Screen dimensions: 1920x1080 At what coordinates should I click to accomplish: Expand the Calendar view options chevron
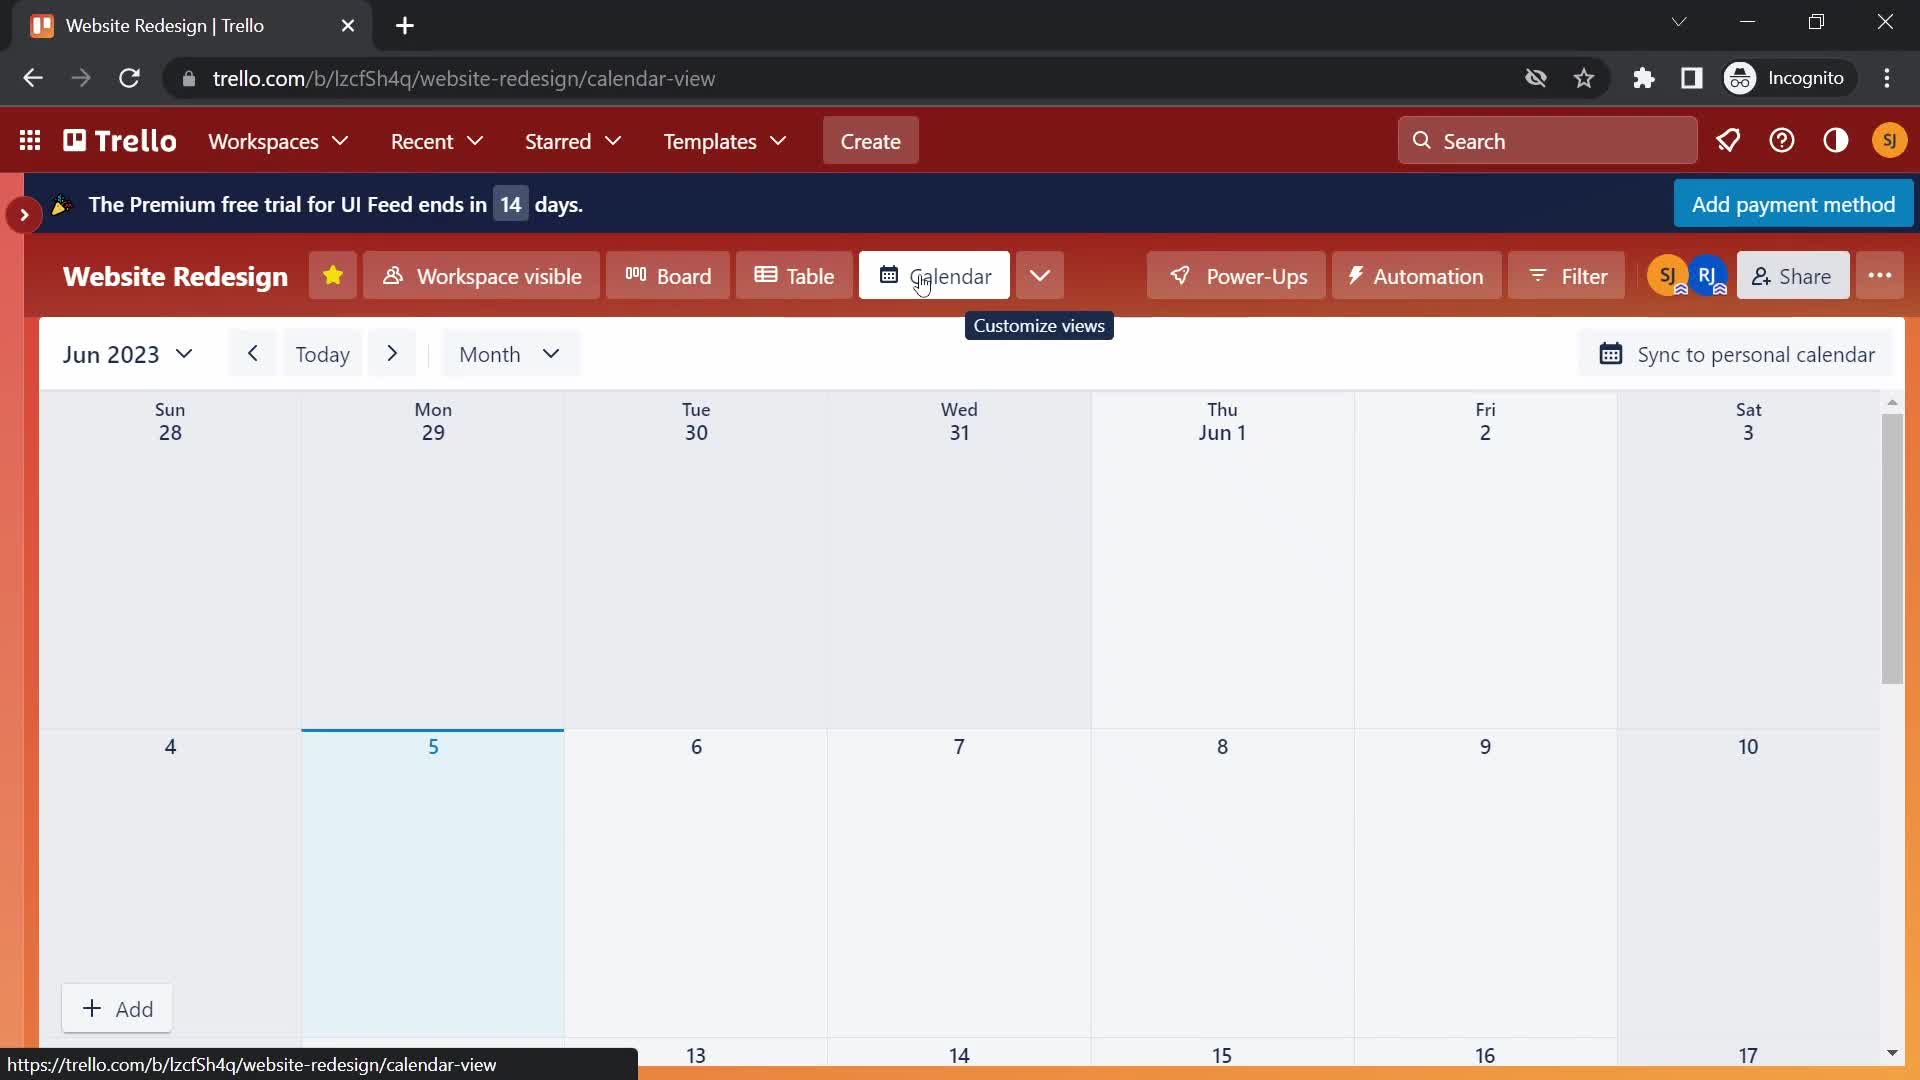coord(1040,276)
